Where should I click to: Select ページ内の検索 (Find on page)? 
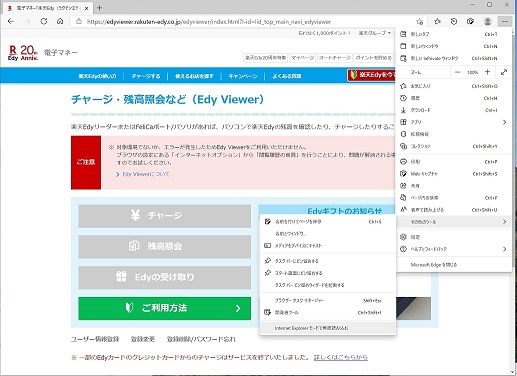click(x=454, y=198)
